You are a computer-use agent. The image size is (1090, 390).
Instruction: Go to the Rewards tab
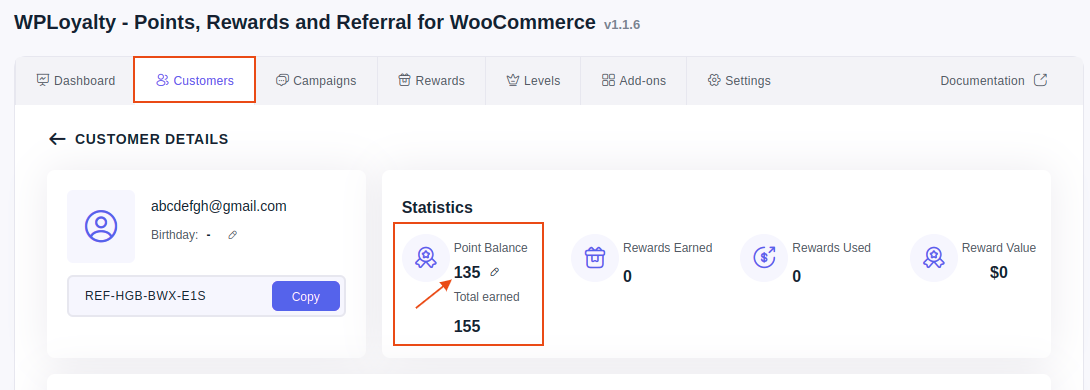tap(431, 81)
